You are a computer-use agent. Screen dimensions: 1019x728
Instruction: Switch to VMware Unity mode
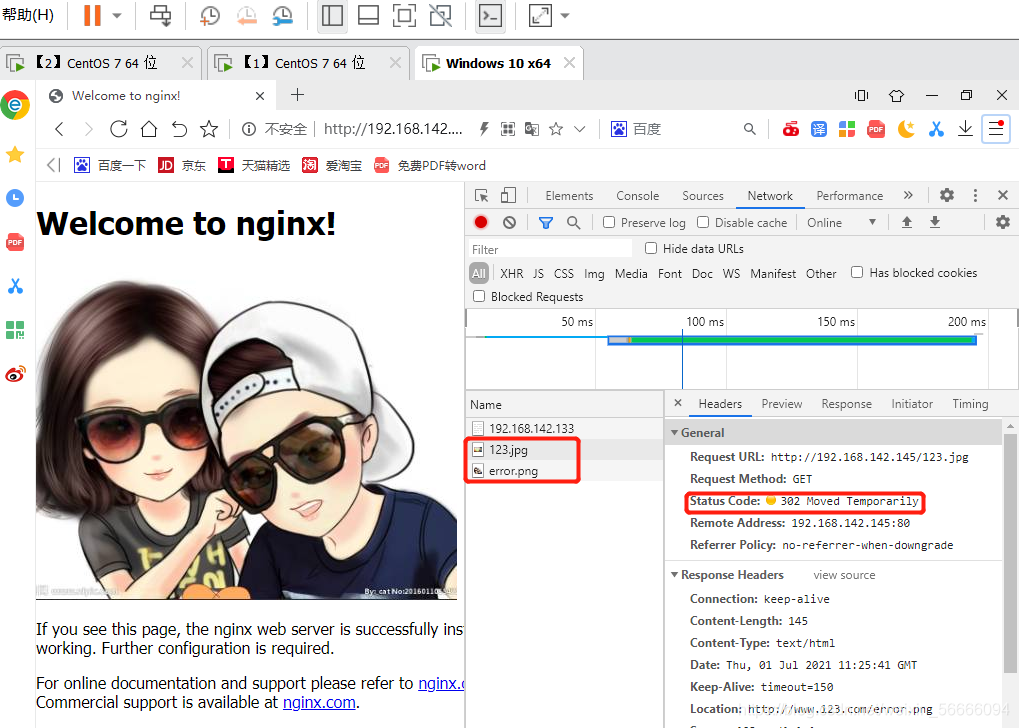coord(441,16)
